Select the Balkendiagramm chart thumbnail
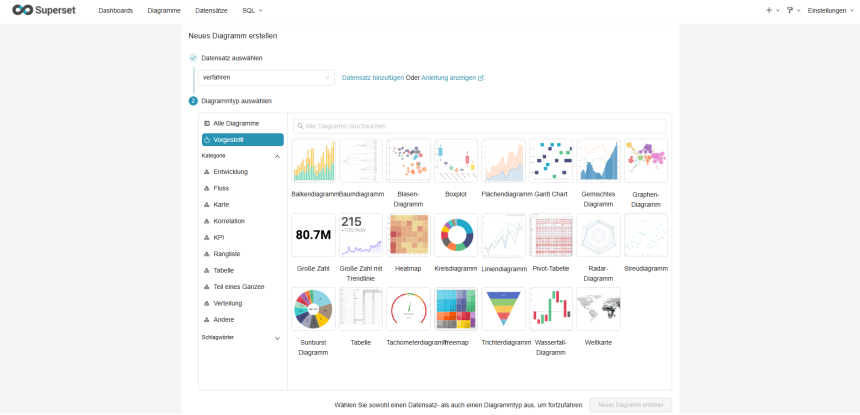 (x=313, y=161)
